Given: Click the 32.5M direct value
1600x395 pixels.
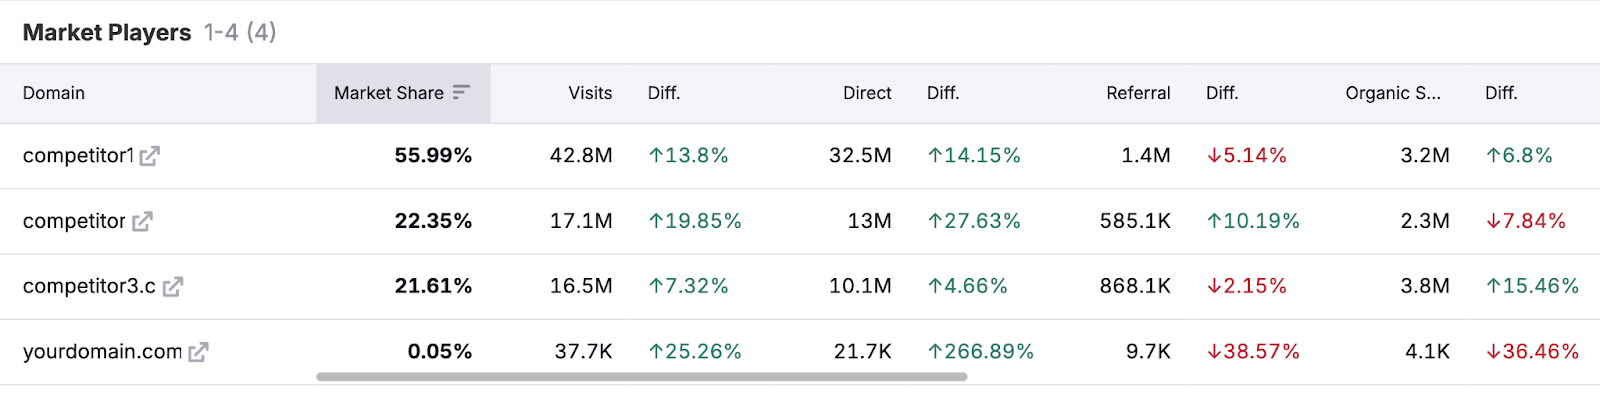Looking at the screenshot, I should click(x=860, y=155).
